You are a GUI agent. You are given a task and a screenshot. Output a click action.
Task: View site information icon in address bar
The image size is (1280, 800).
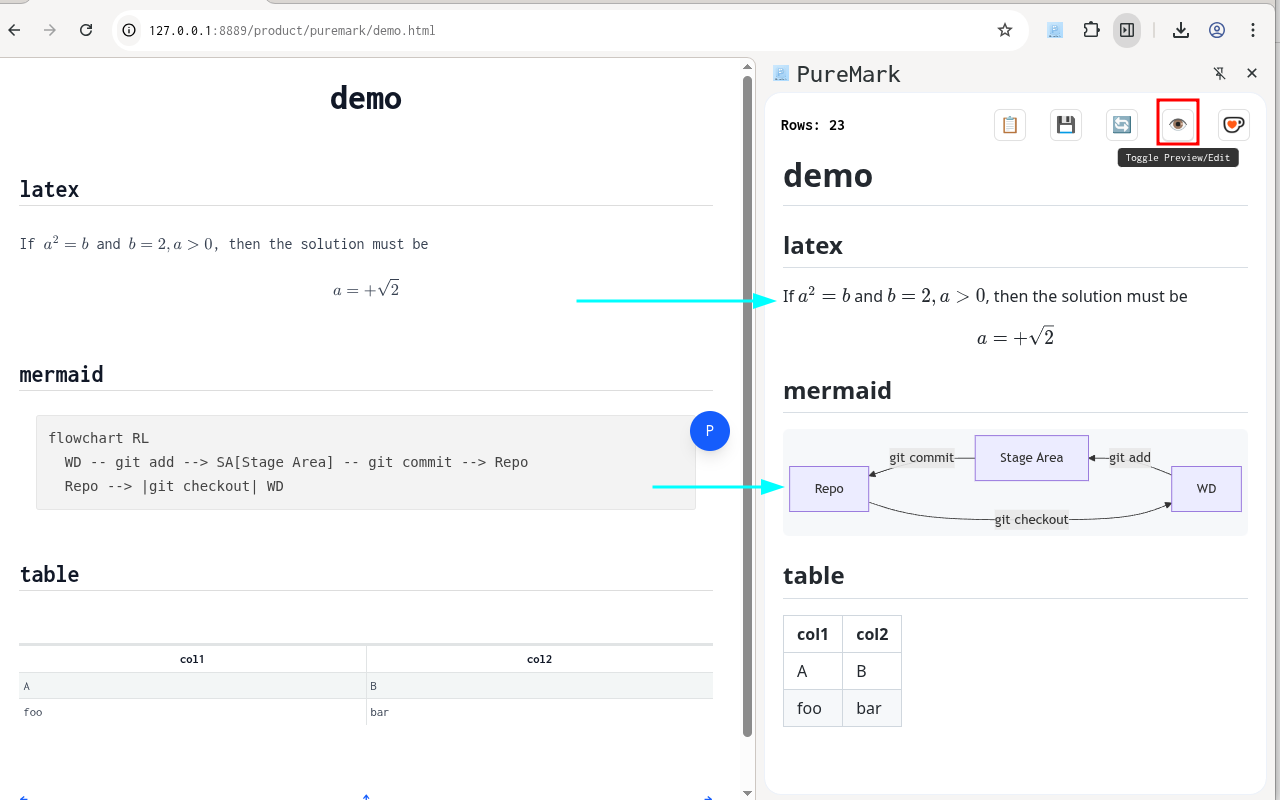tap(128, 30)
